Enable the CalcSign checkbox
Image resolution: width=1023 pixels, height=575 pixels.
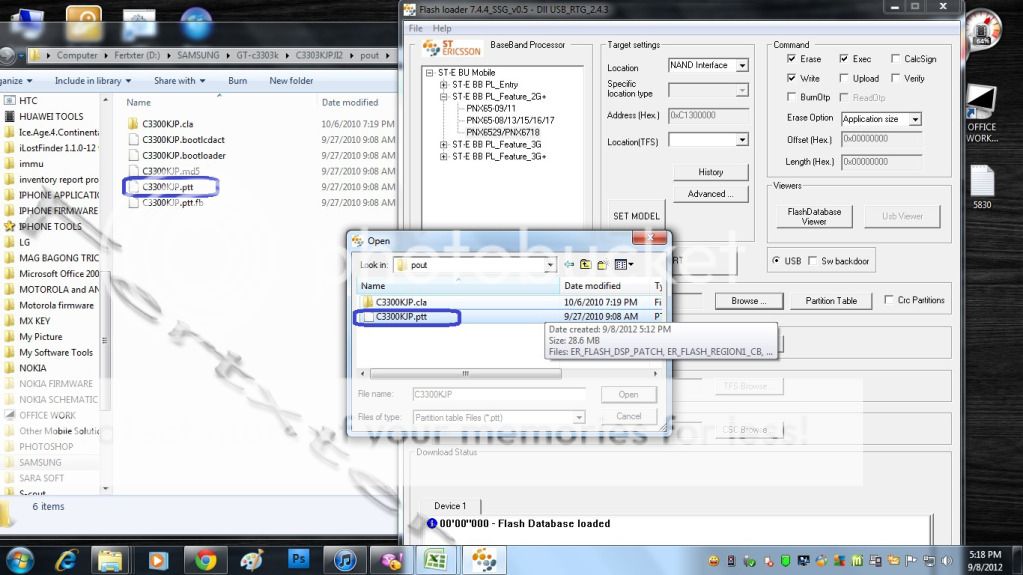click(895, 60)
